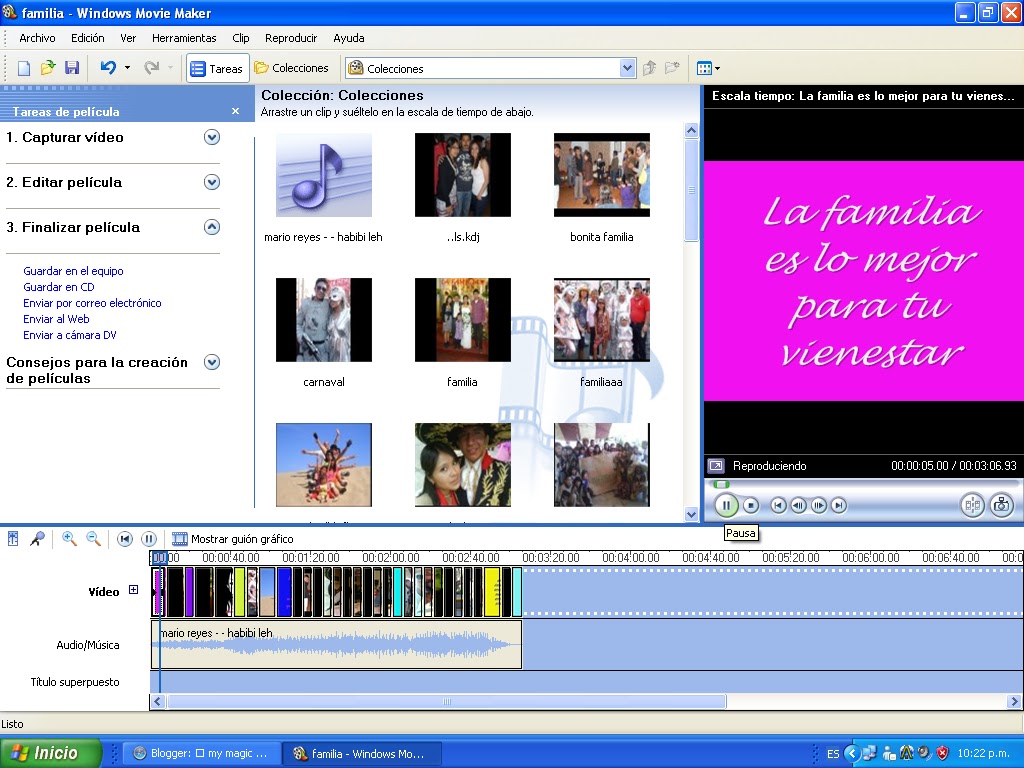Click the narrate timeline microphone icon

pos(38,539)
